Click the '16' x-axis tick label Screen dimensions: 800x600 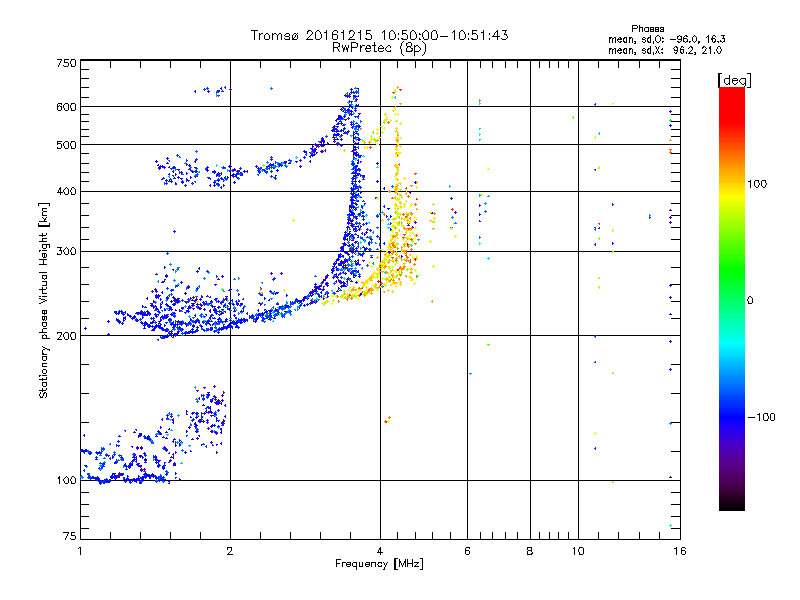pyautogui.click(x=680, y=551)
